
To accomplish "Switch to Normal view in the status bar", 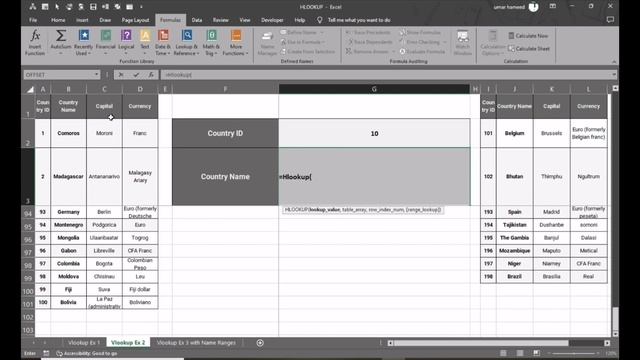I will click(503, 353).
